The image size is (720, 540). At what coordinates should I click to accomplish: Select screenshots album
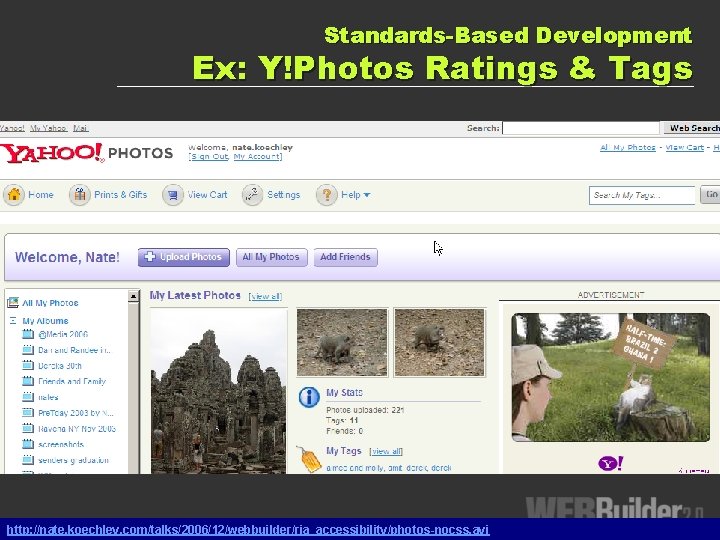[61, 444]
